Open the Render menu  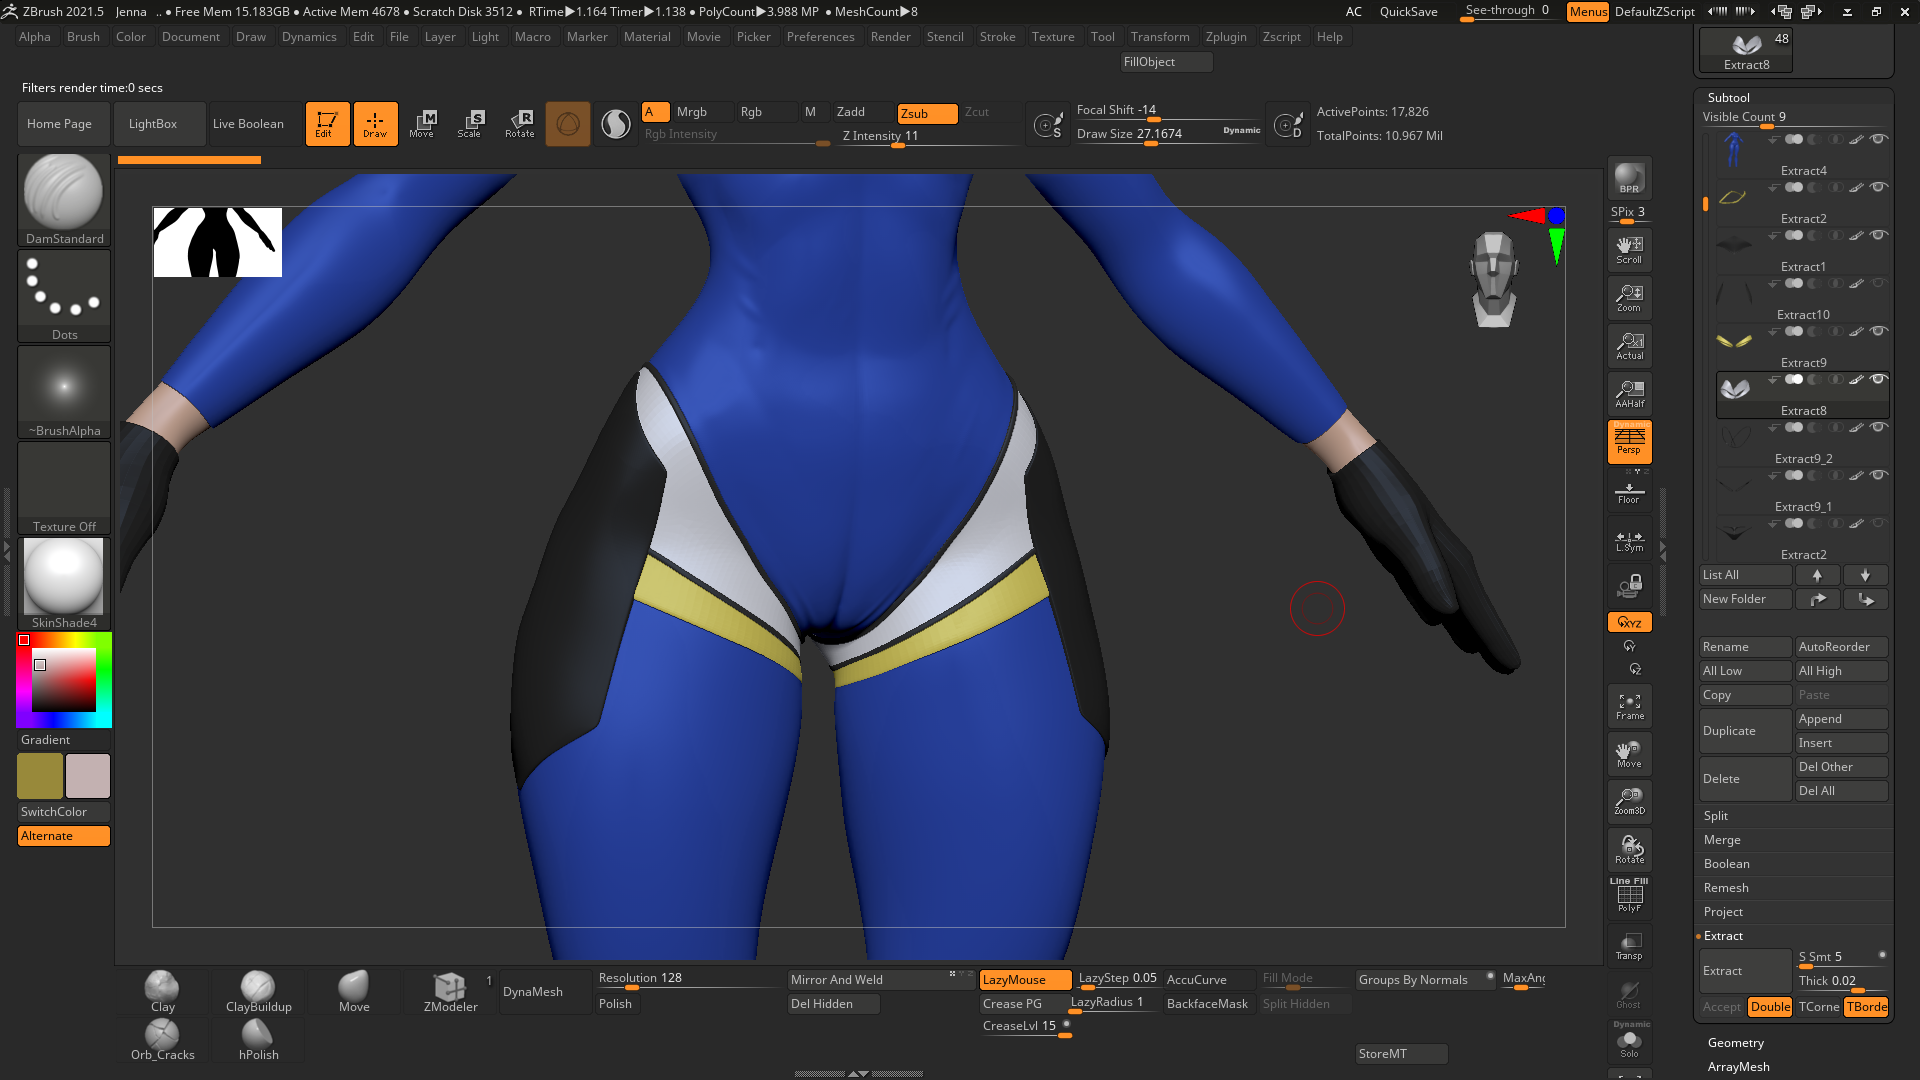click(x=890, y=37)
